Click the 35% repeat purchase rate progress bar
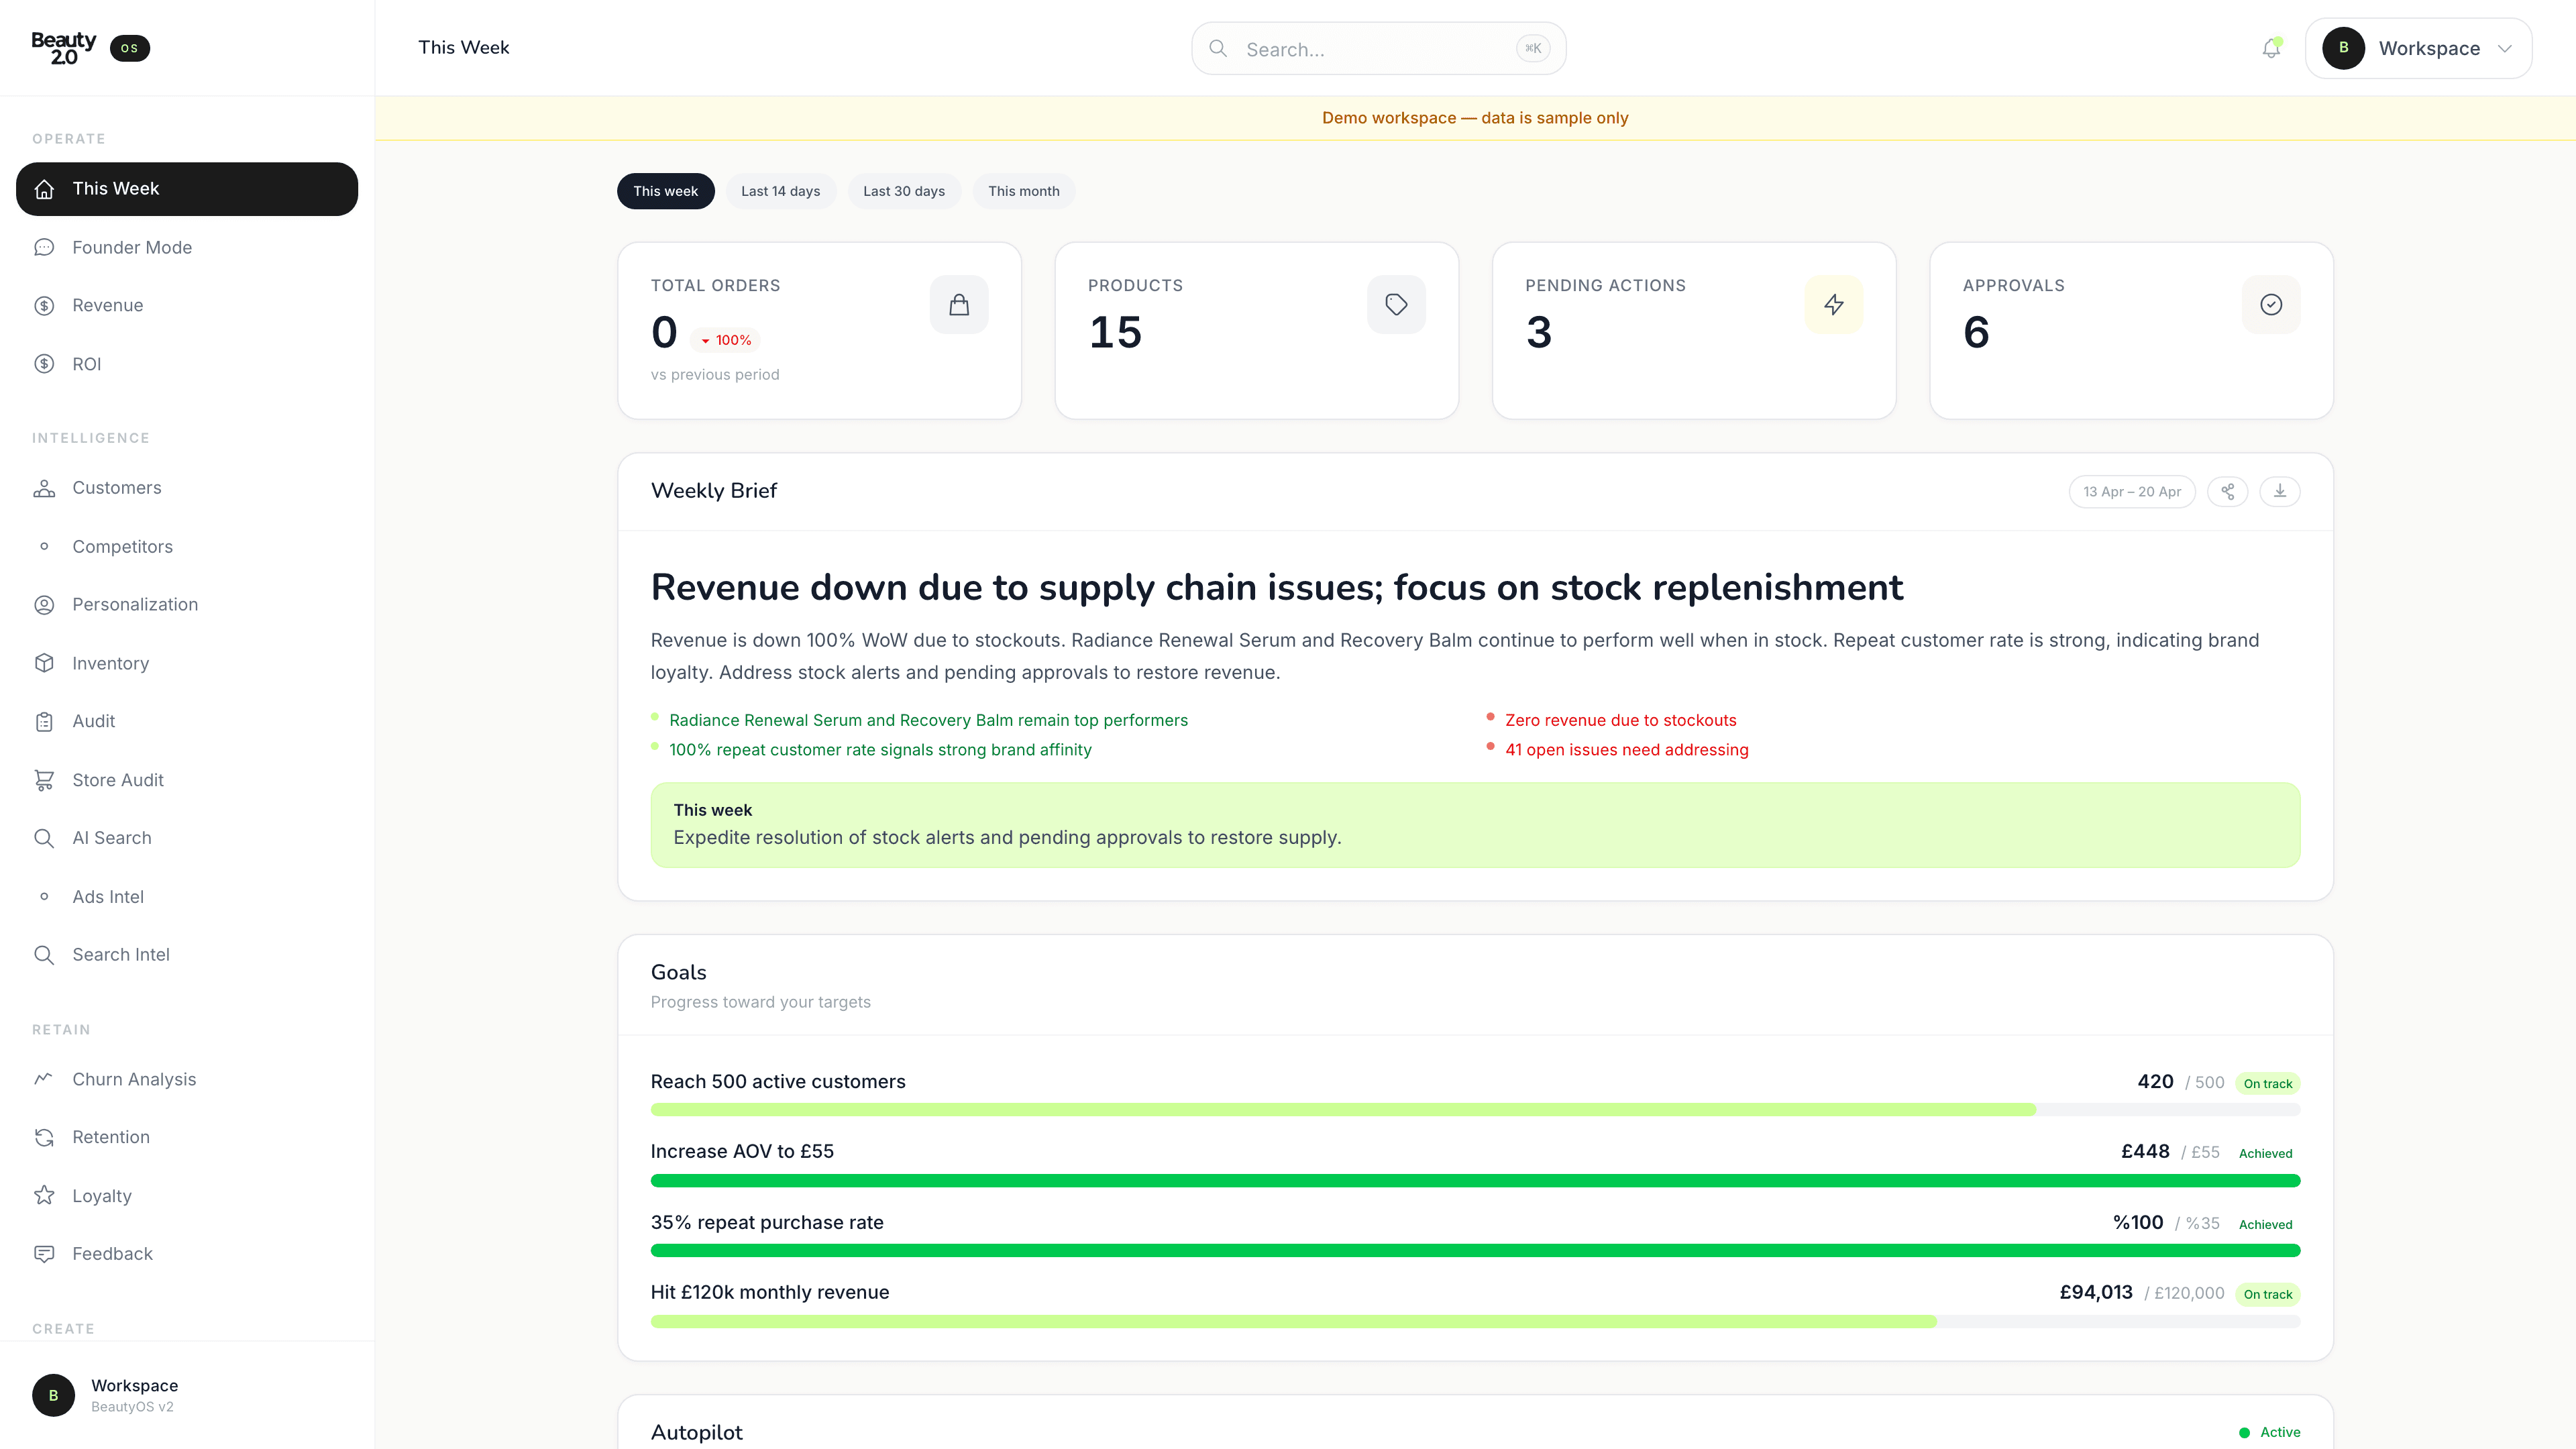This screenshot has height=1449, width=2576. (x=1476, y=1251)
